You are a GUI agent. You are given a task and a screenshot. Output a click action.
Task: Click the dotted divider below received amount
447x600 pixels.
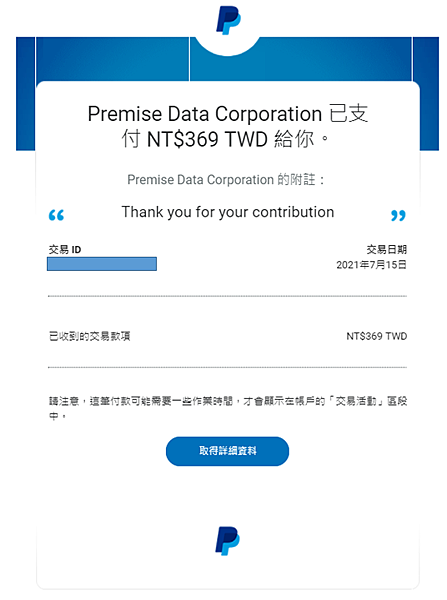coord(227,367)
